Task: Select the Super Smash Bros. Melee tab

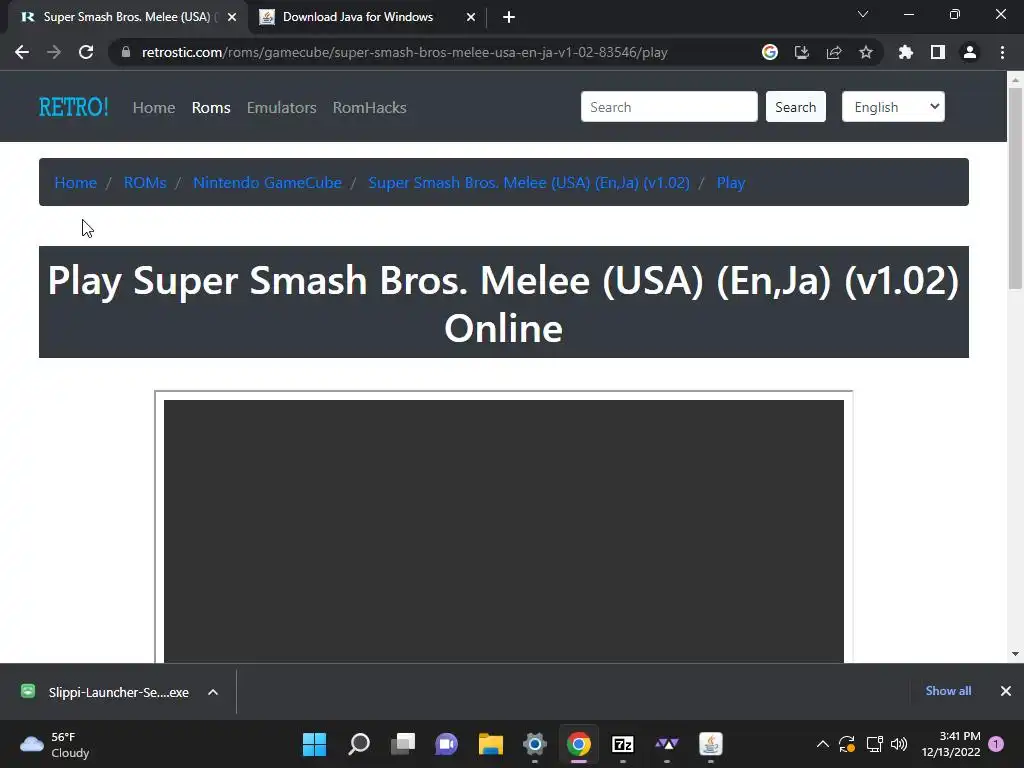Action: [x=127, y=17]
